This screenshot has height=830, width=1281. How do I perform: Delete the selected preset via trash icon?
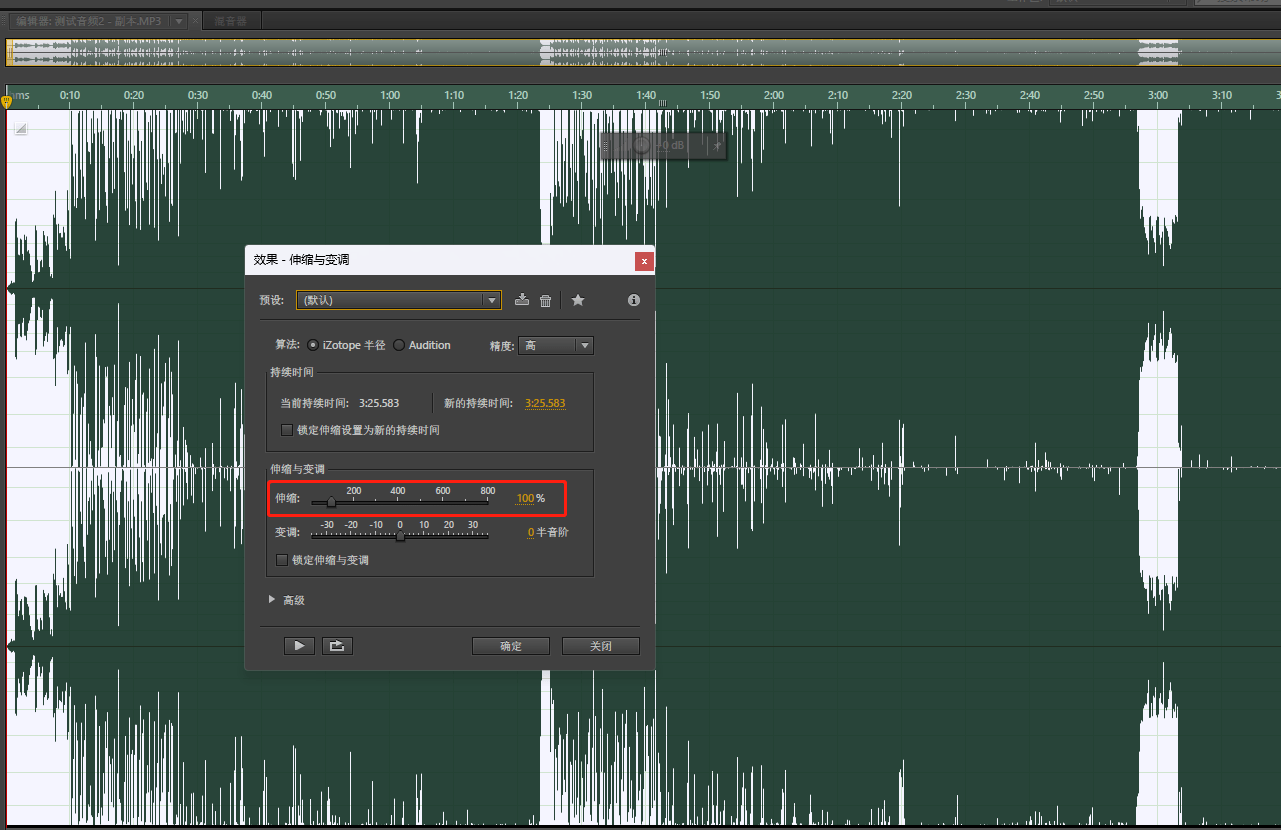coord(546,300)
